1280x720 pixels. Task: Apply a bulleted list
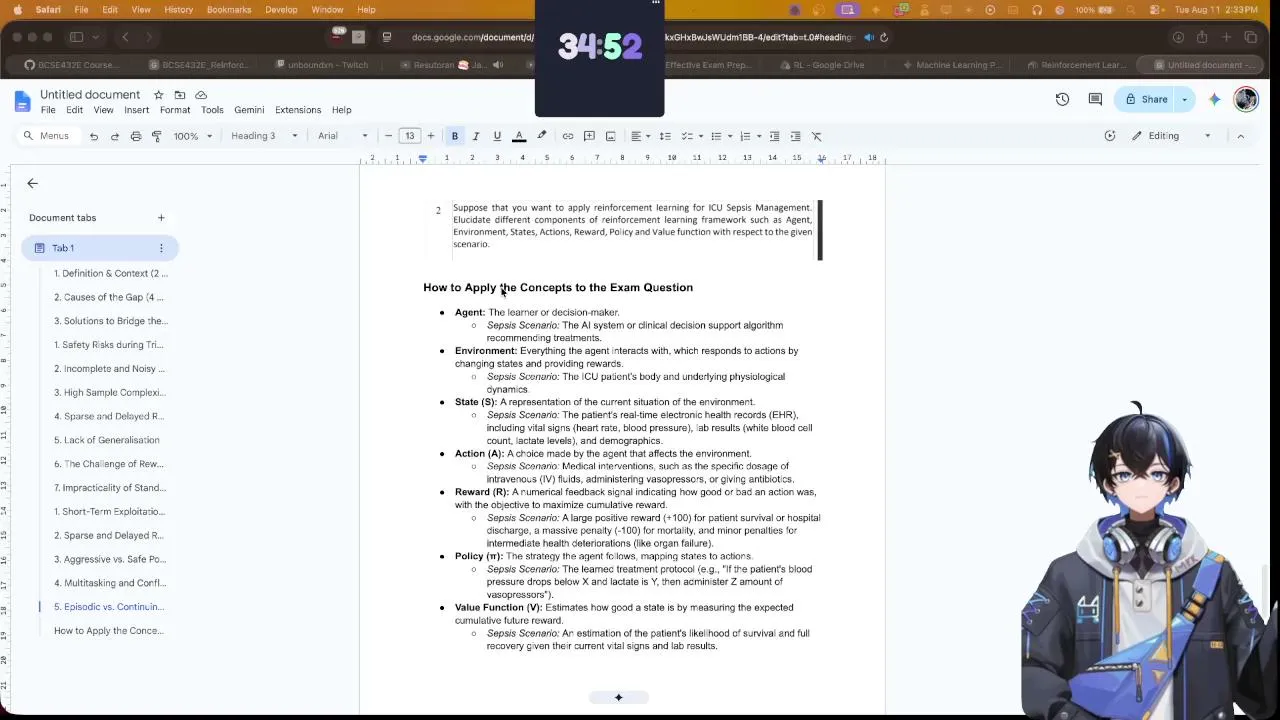[716, 136]
